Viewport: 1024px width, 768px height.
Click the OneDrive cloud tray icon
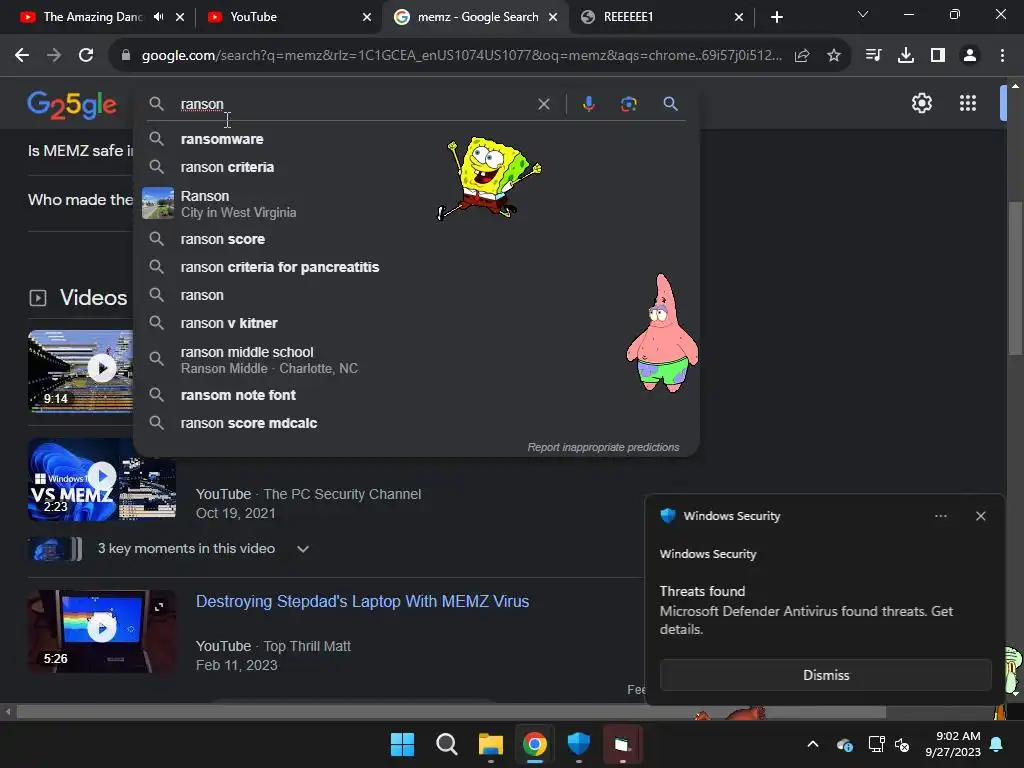point(844,744)
